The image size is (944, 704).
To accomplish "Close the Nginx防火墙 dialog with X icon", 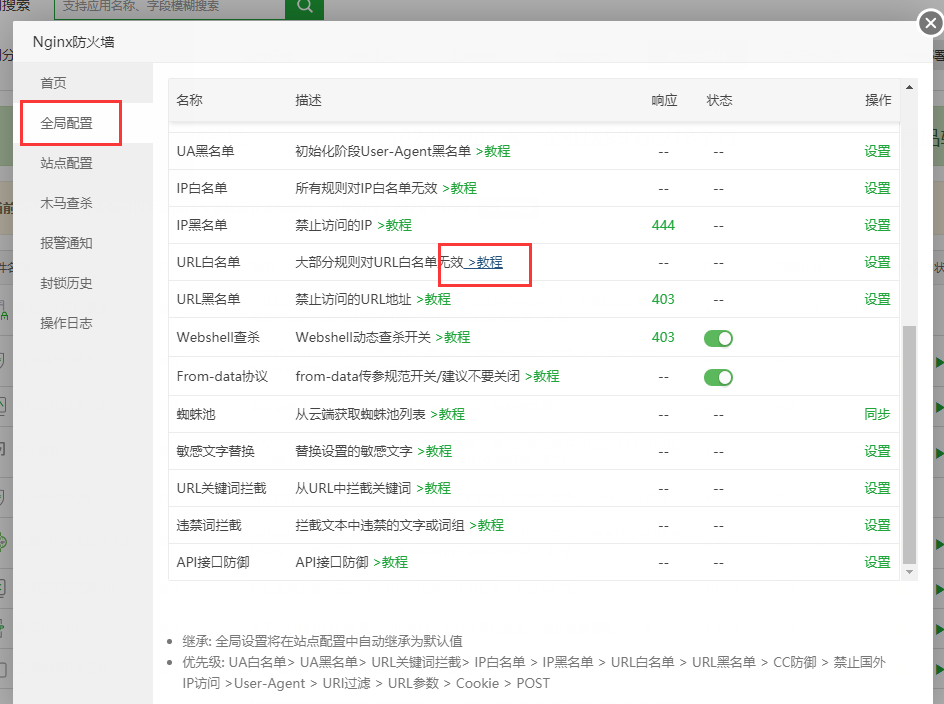I will (x=931, y=23).
